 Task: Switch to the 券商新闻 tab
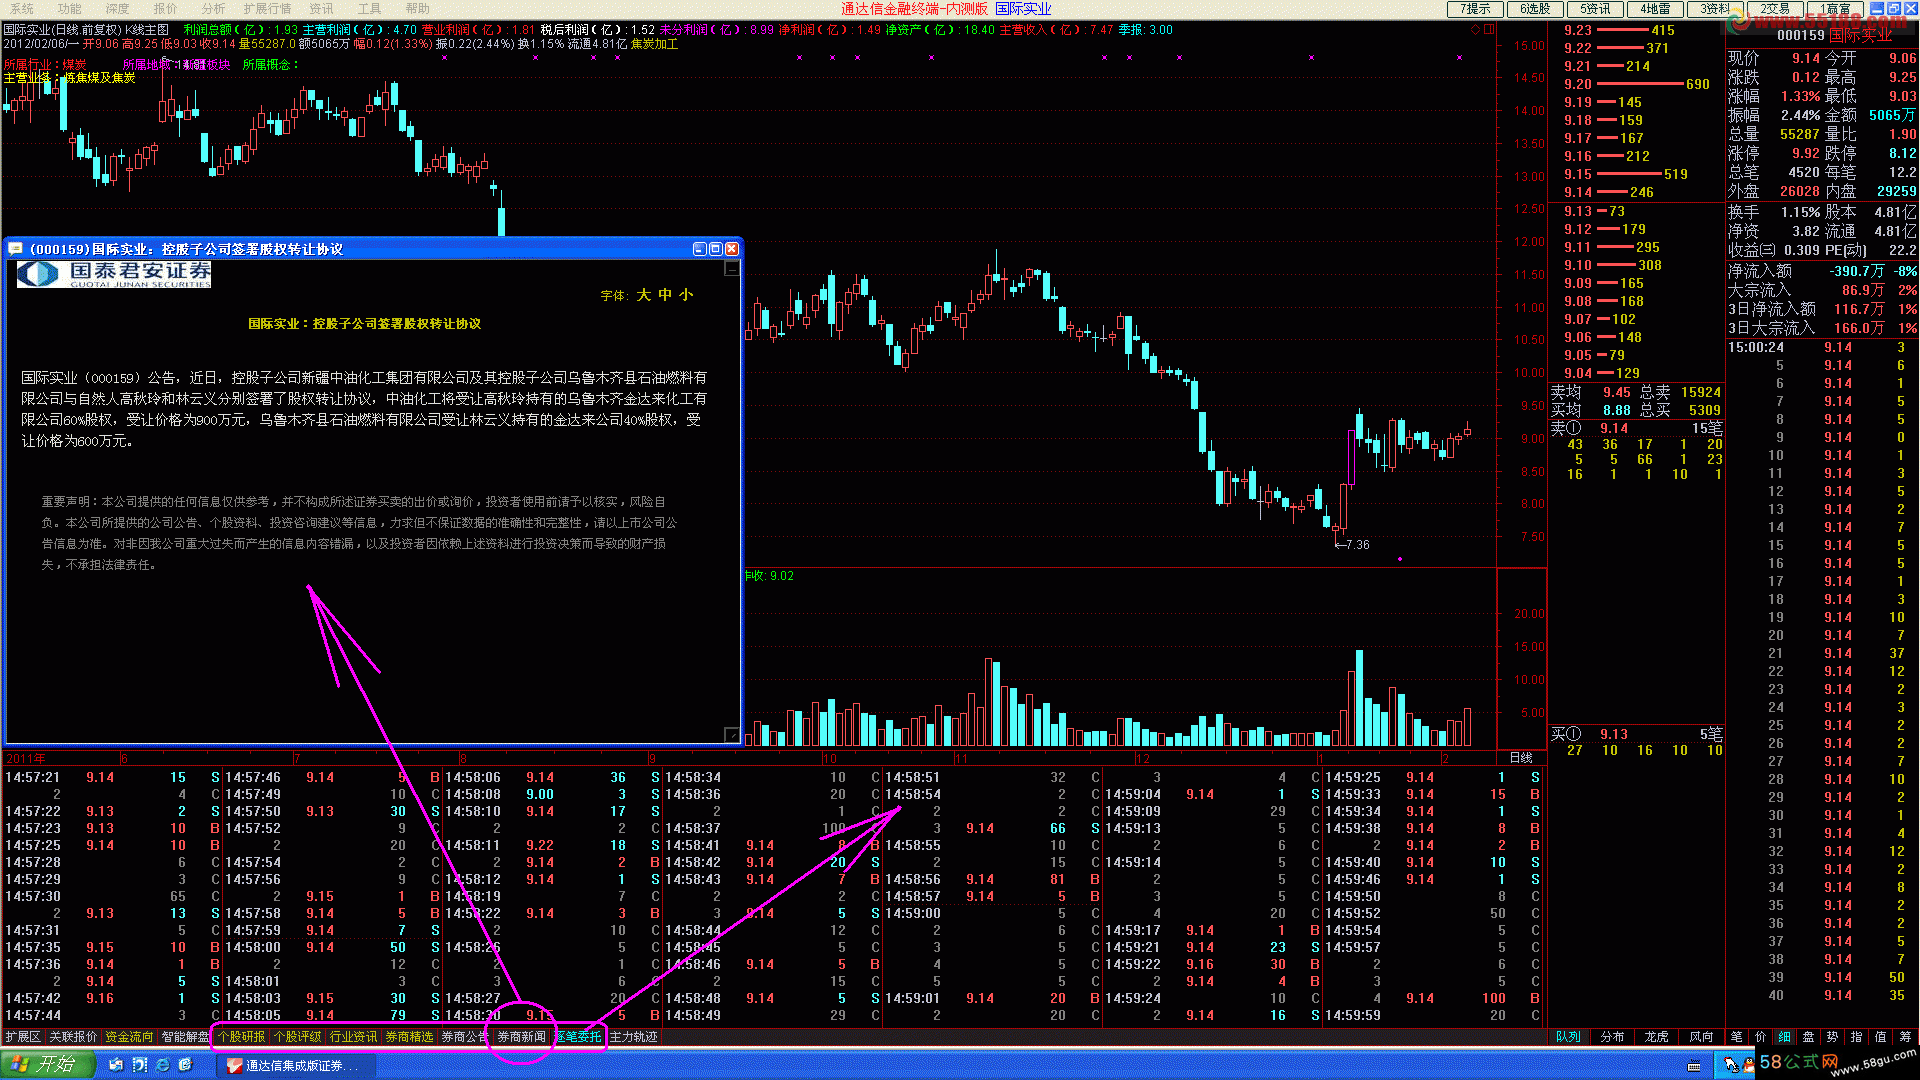[522, 1037]
